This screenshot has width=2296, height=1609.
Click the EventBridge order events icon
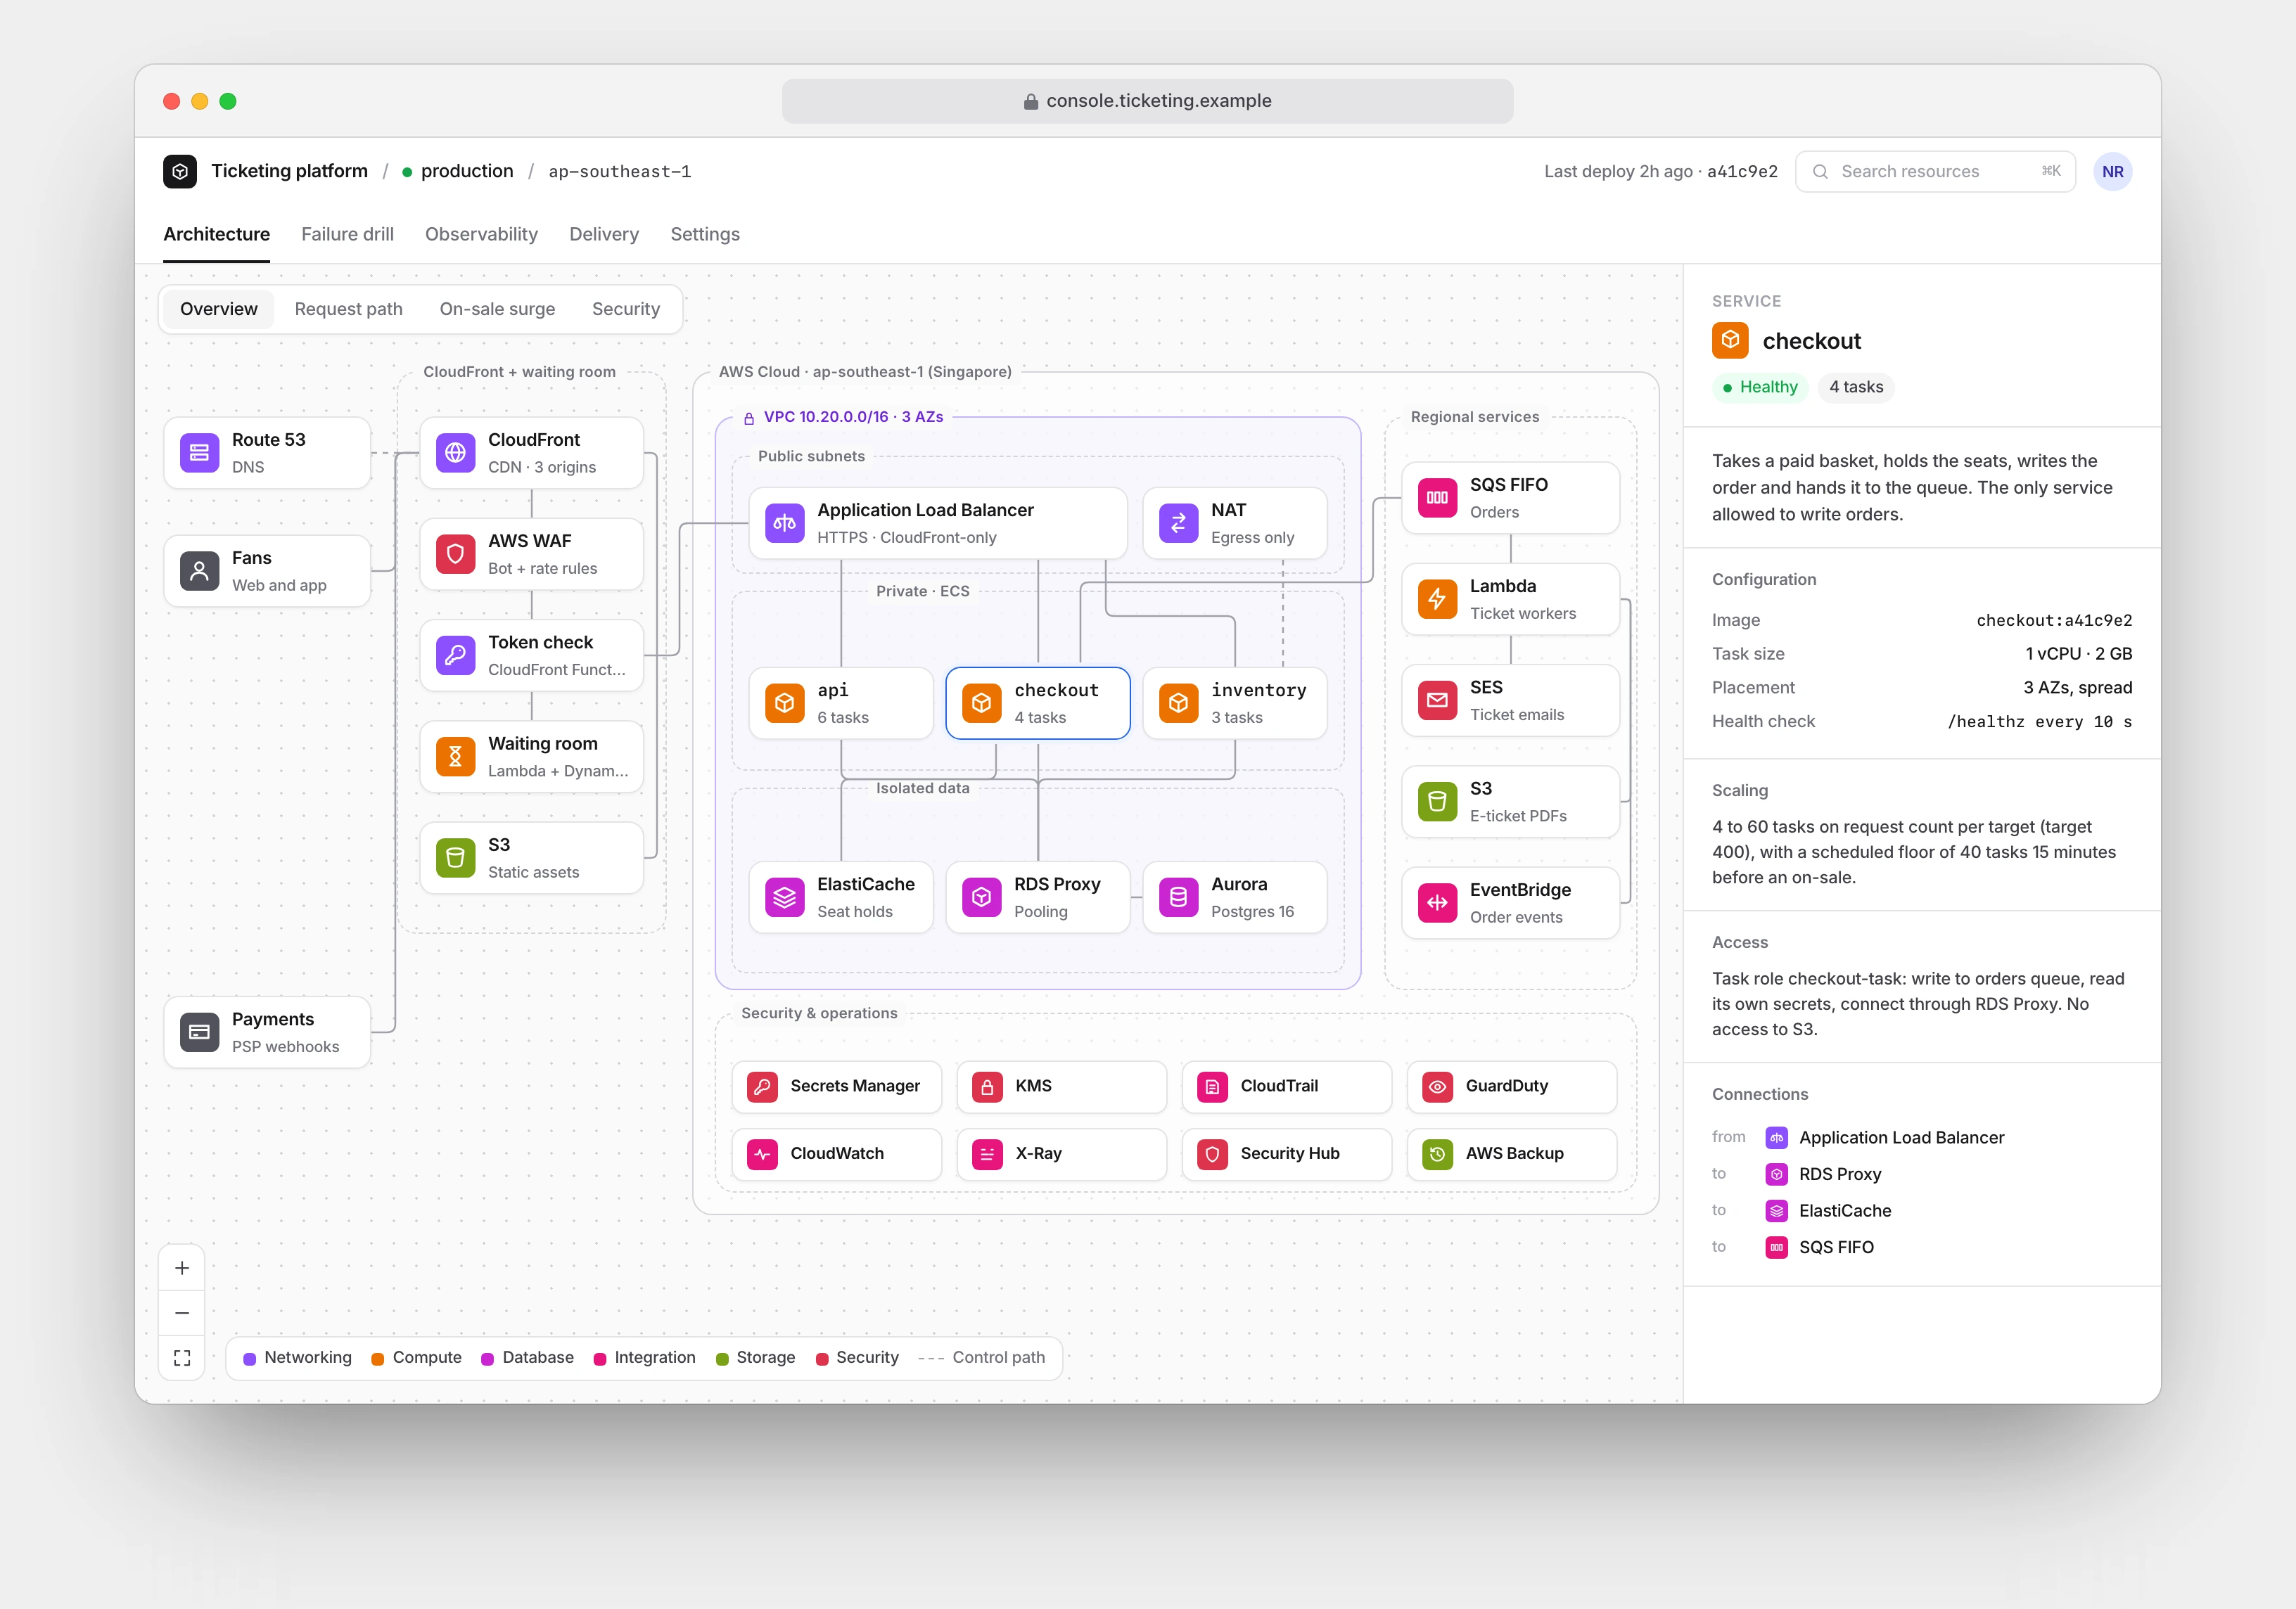point(1437,903)
